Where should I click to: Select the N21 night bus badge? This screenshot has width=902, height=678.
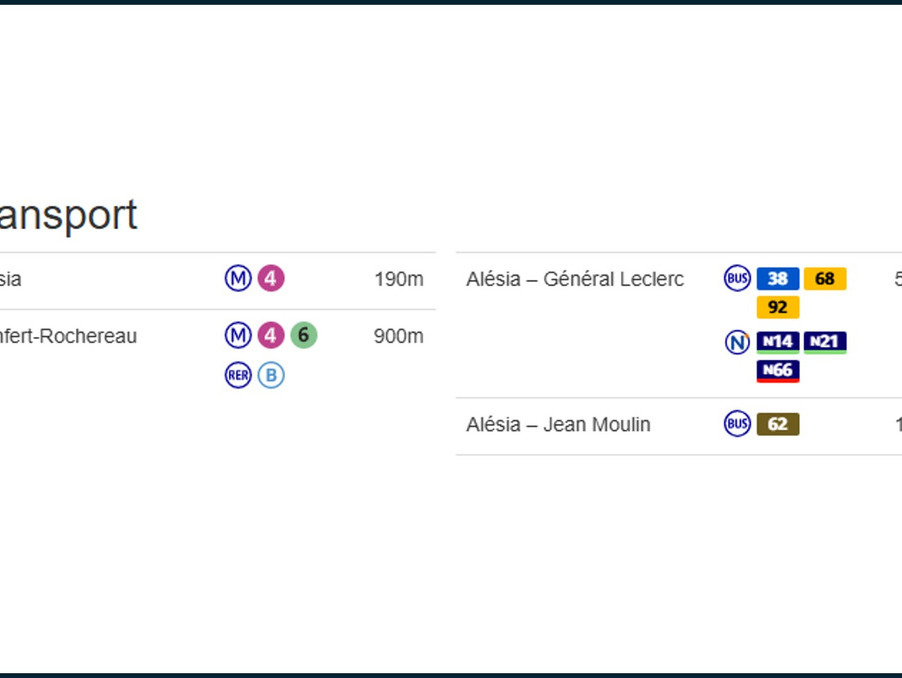[x=825, y=342]
